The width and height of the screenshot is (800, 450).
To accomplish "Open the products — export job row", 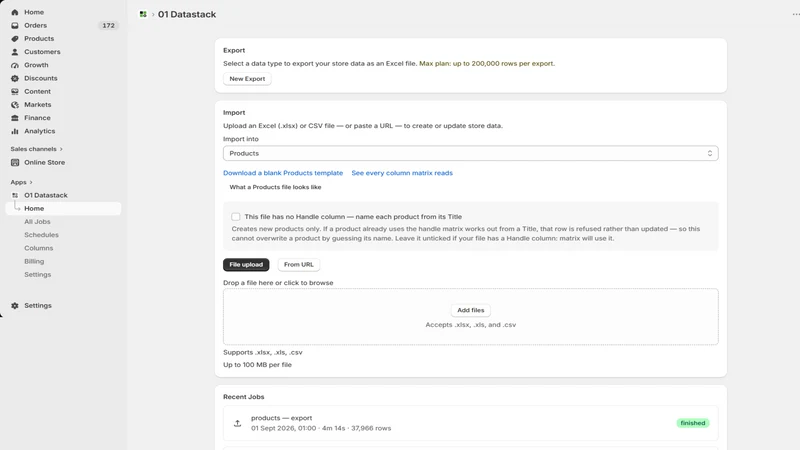I will 470,423.
